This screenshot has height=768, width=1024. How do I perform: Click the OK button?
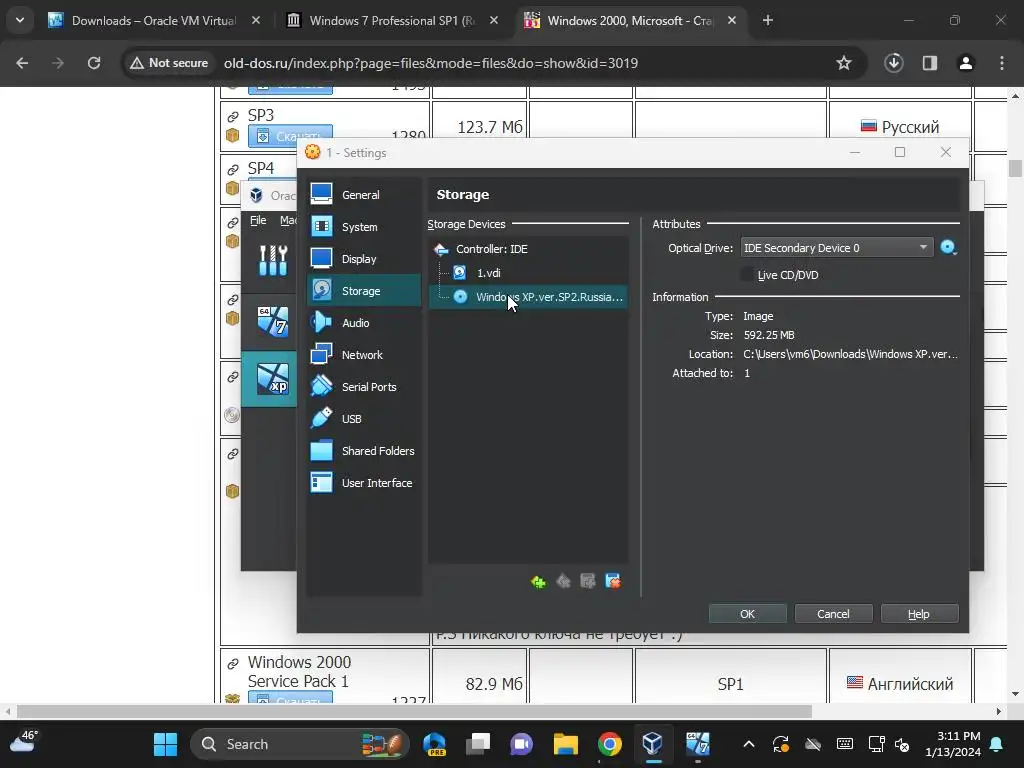[747, 614]
